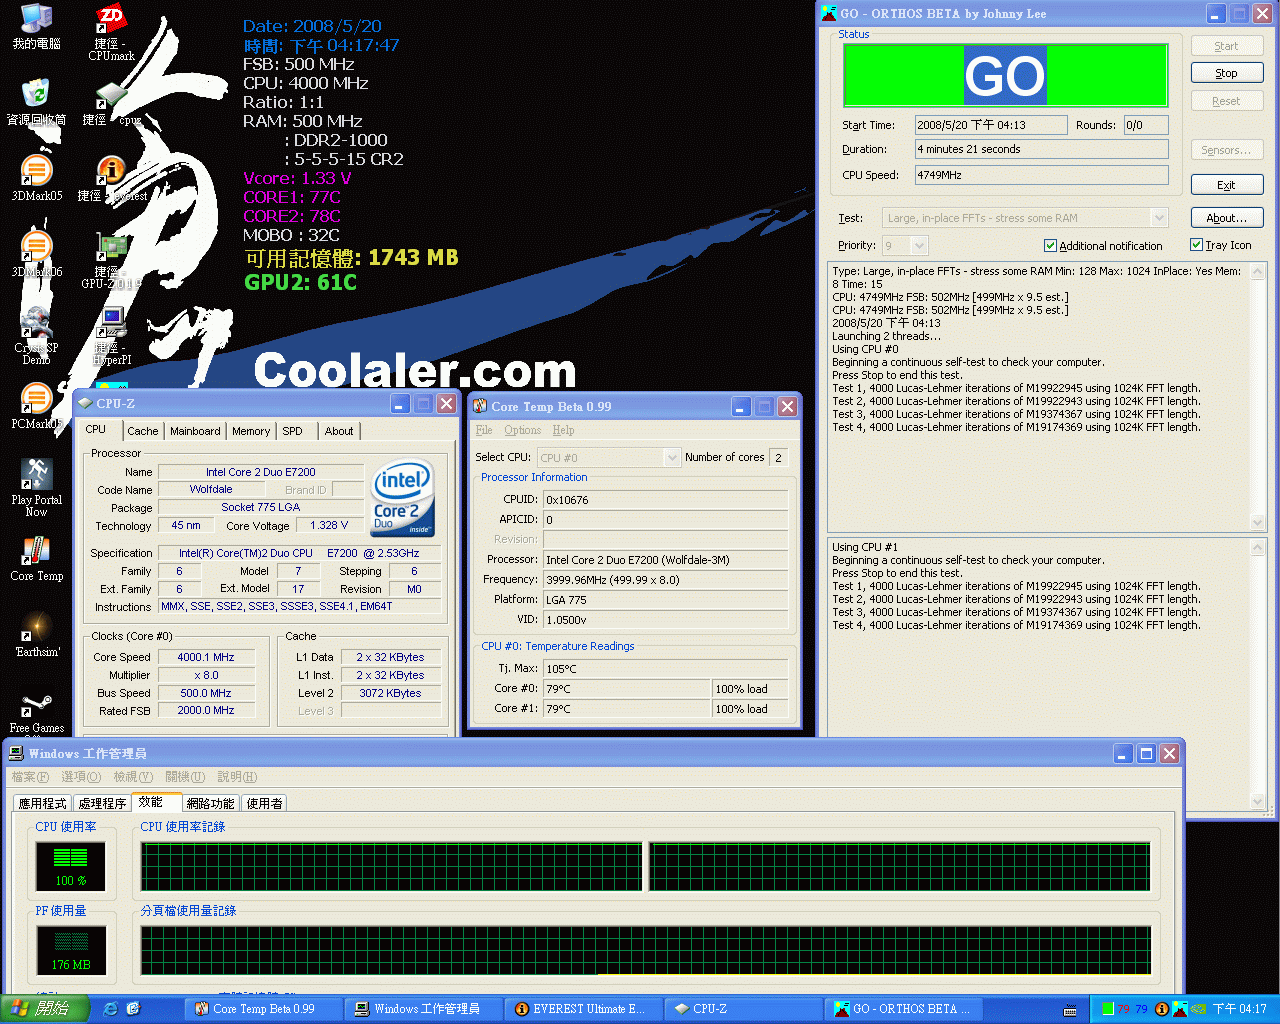Switch to the Memory tab in CPU-Z

click(251, 431)
